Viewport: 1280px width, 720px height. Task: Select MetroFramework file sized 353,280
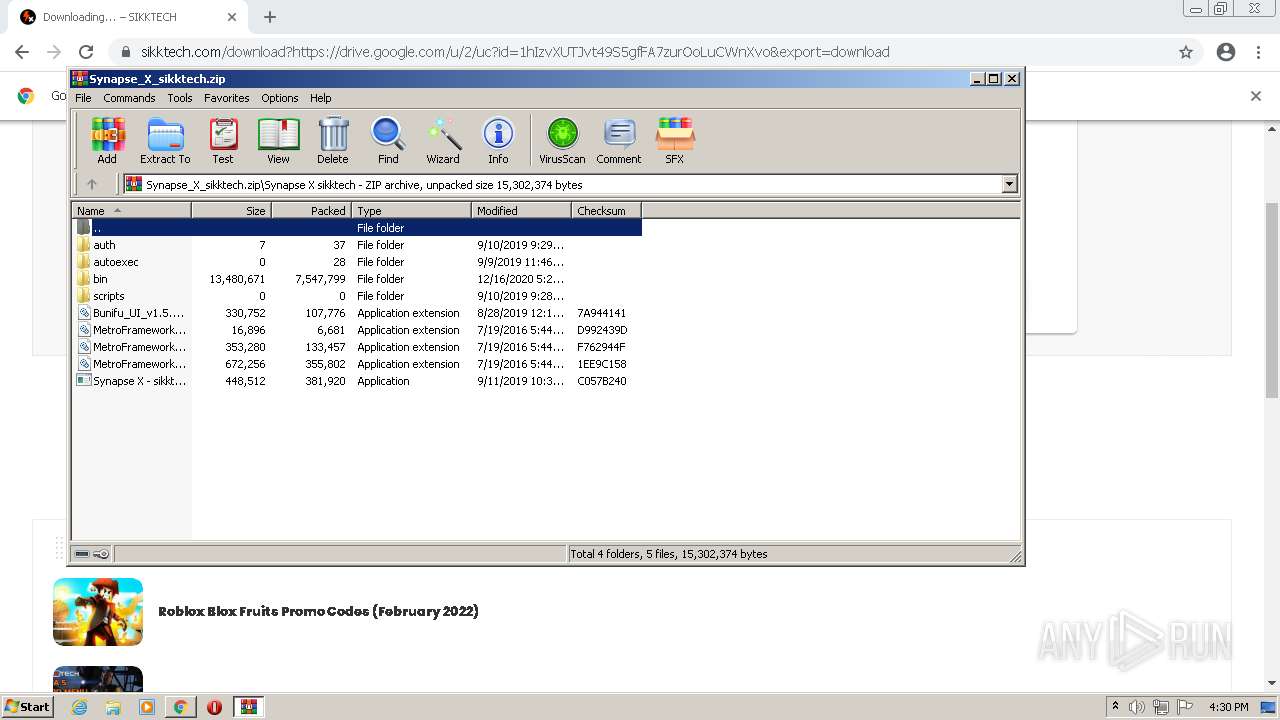(357, 347)
